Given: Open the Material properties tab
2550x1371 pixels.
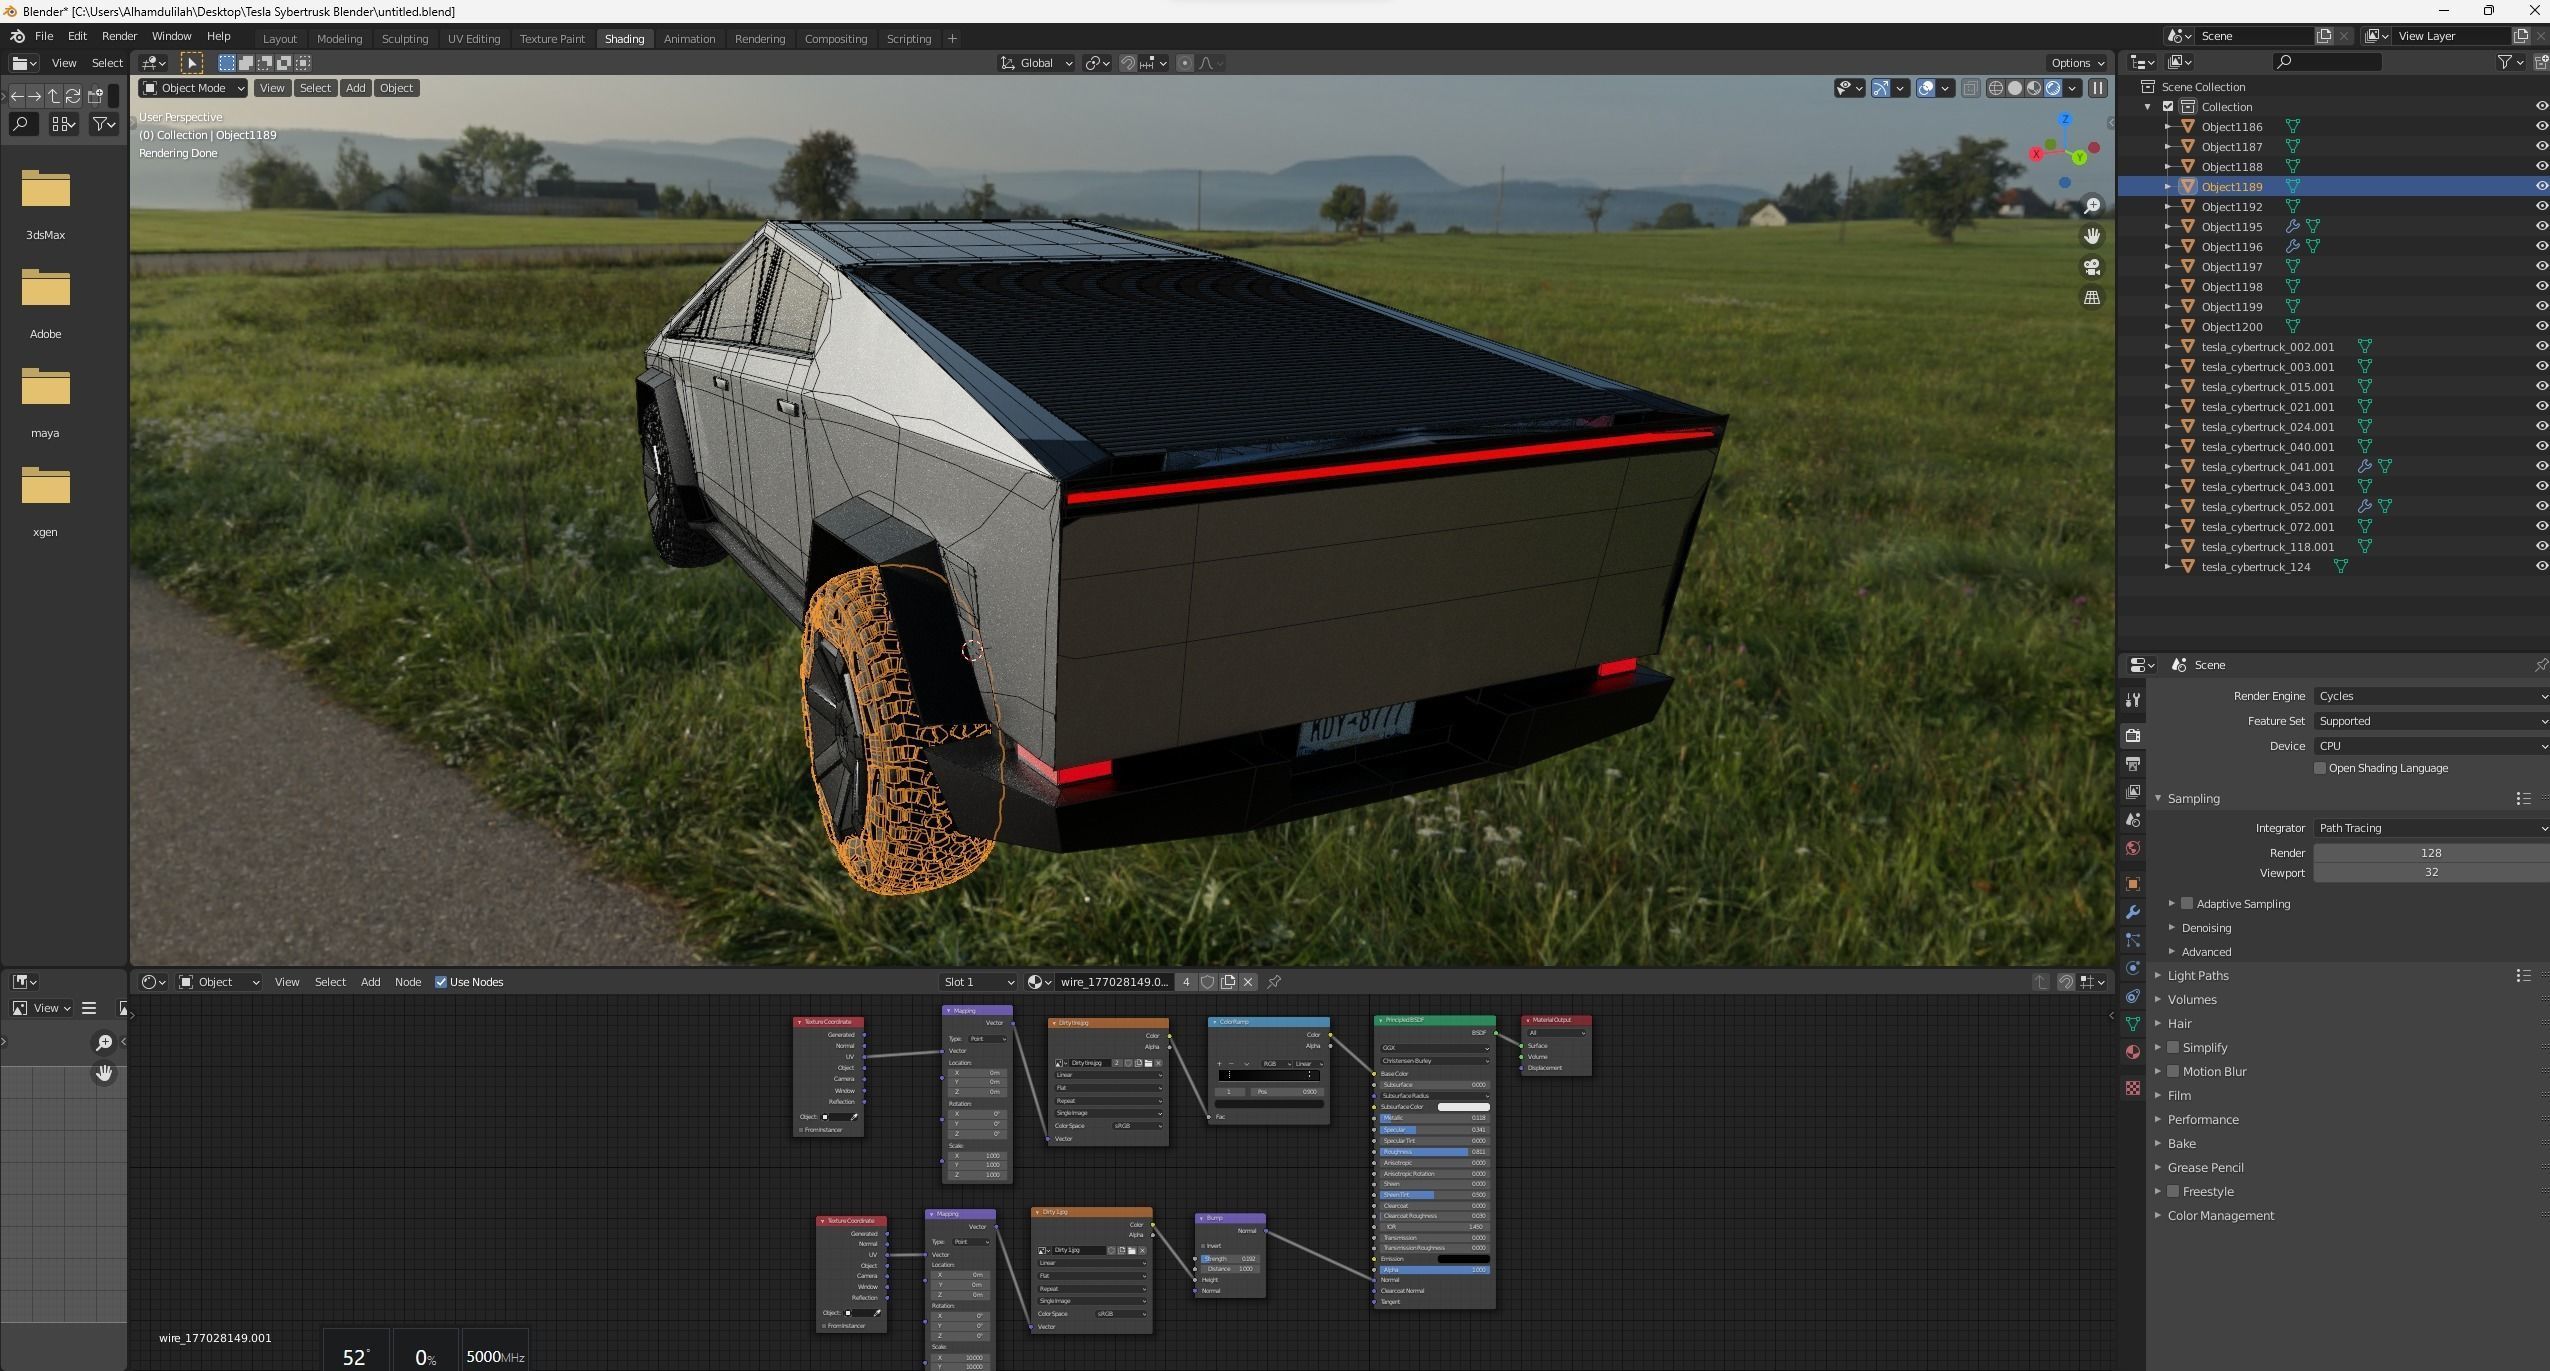Looking at the screenshot, I should (2132, 1052).
